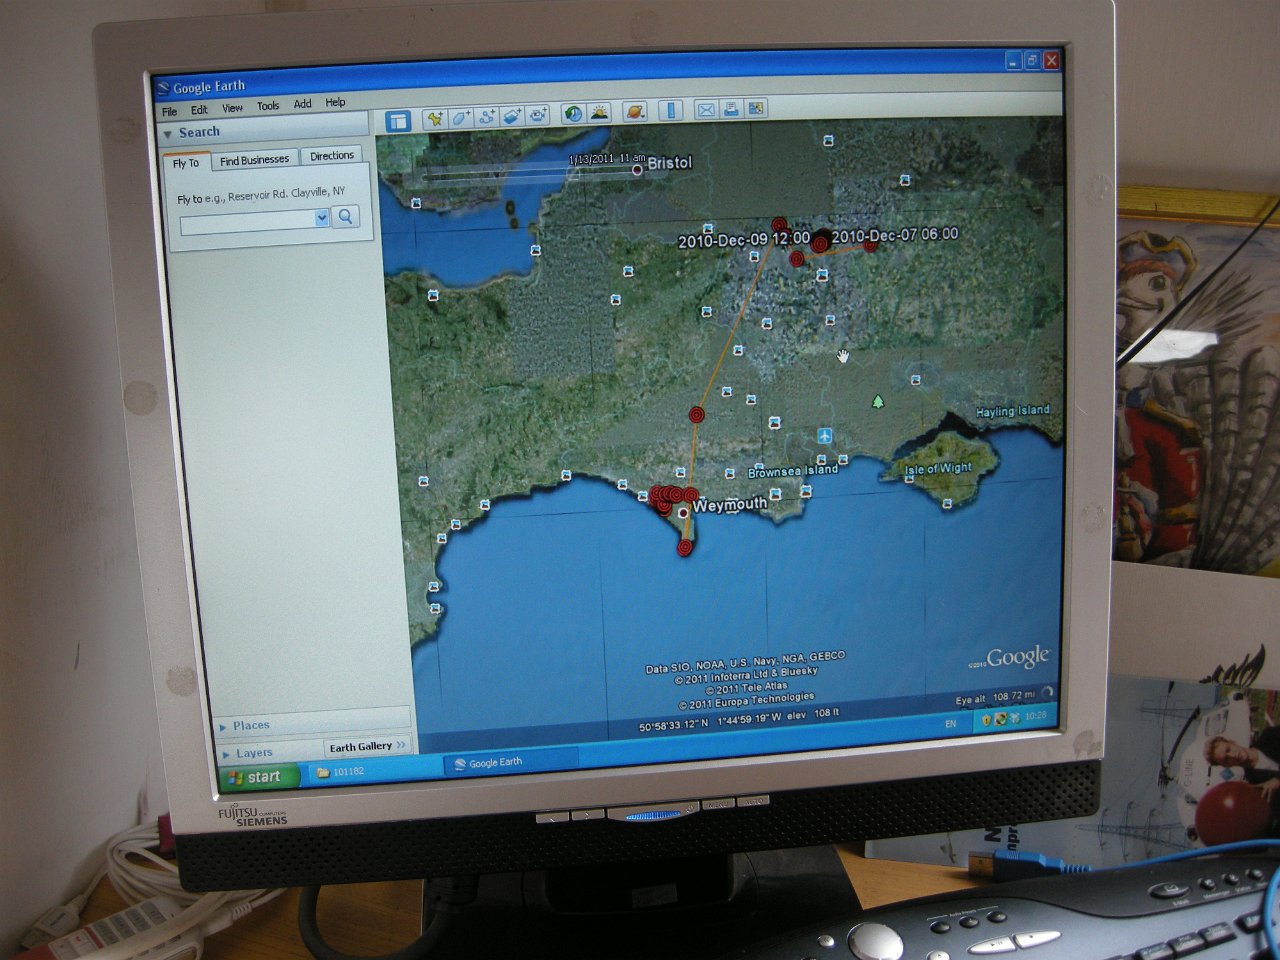Screen dimensions: 1280x960
Task: Select the Record a Tour camera icon
Action: coord(539,114)
